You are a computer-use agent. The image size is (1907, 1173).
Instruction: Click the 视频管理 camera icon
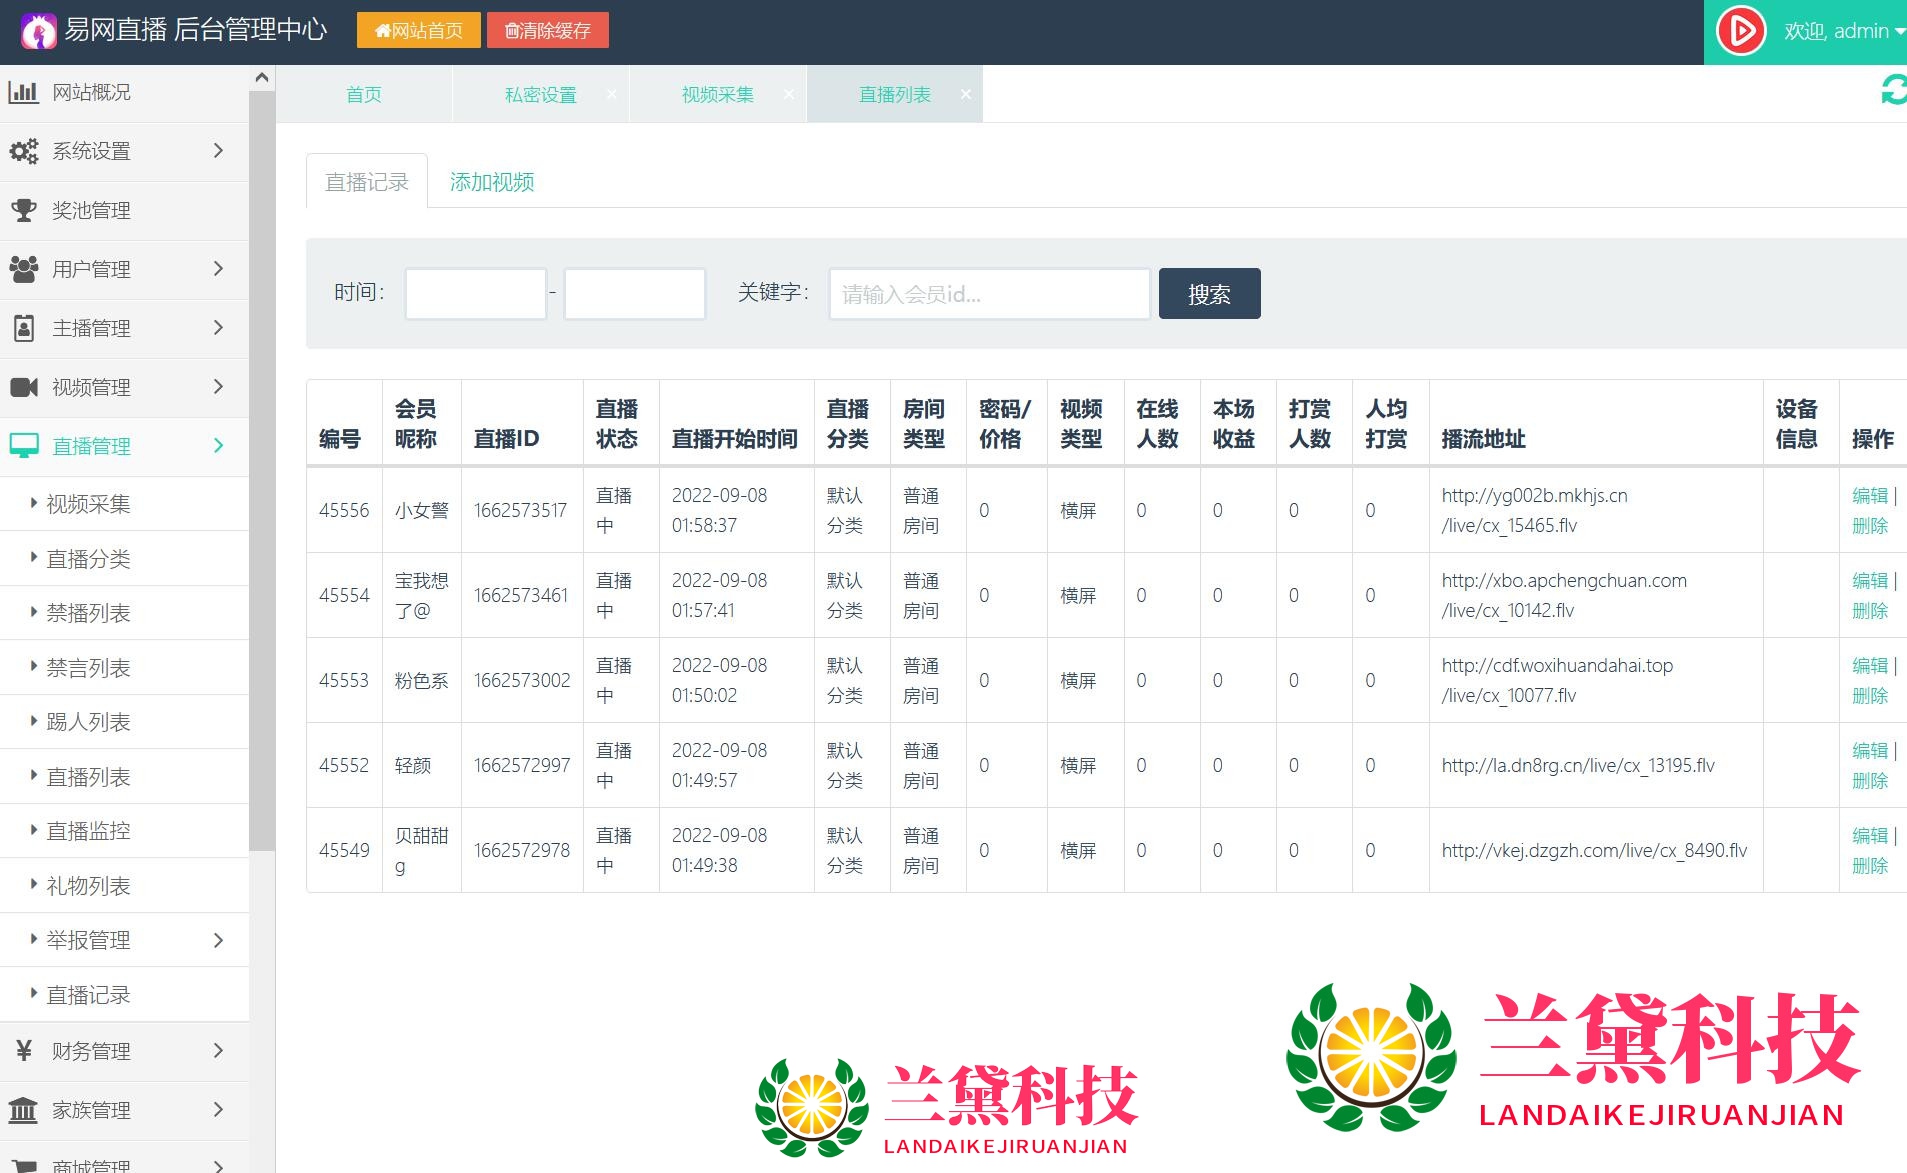(x=23, y=387)
